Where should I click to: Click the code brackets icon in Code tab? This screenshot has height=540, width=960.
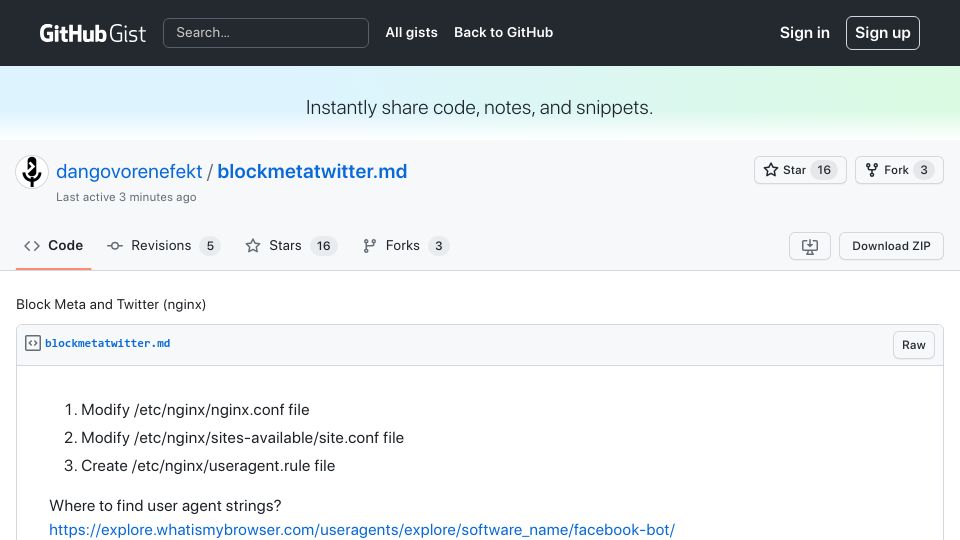point(32,246)
